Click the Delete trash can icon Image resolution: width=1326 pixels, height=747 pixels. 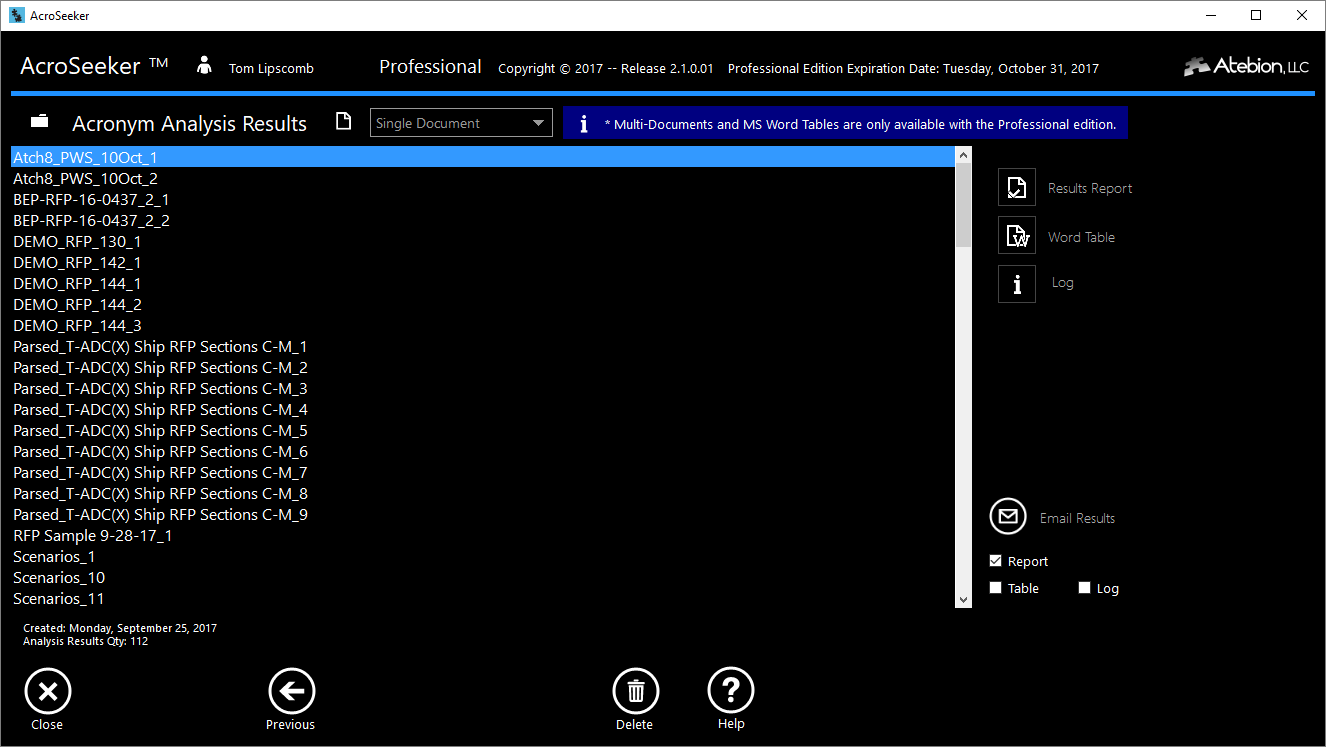pos(635,691)
